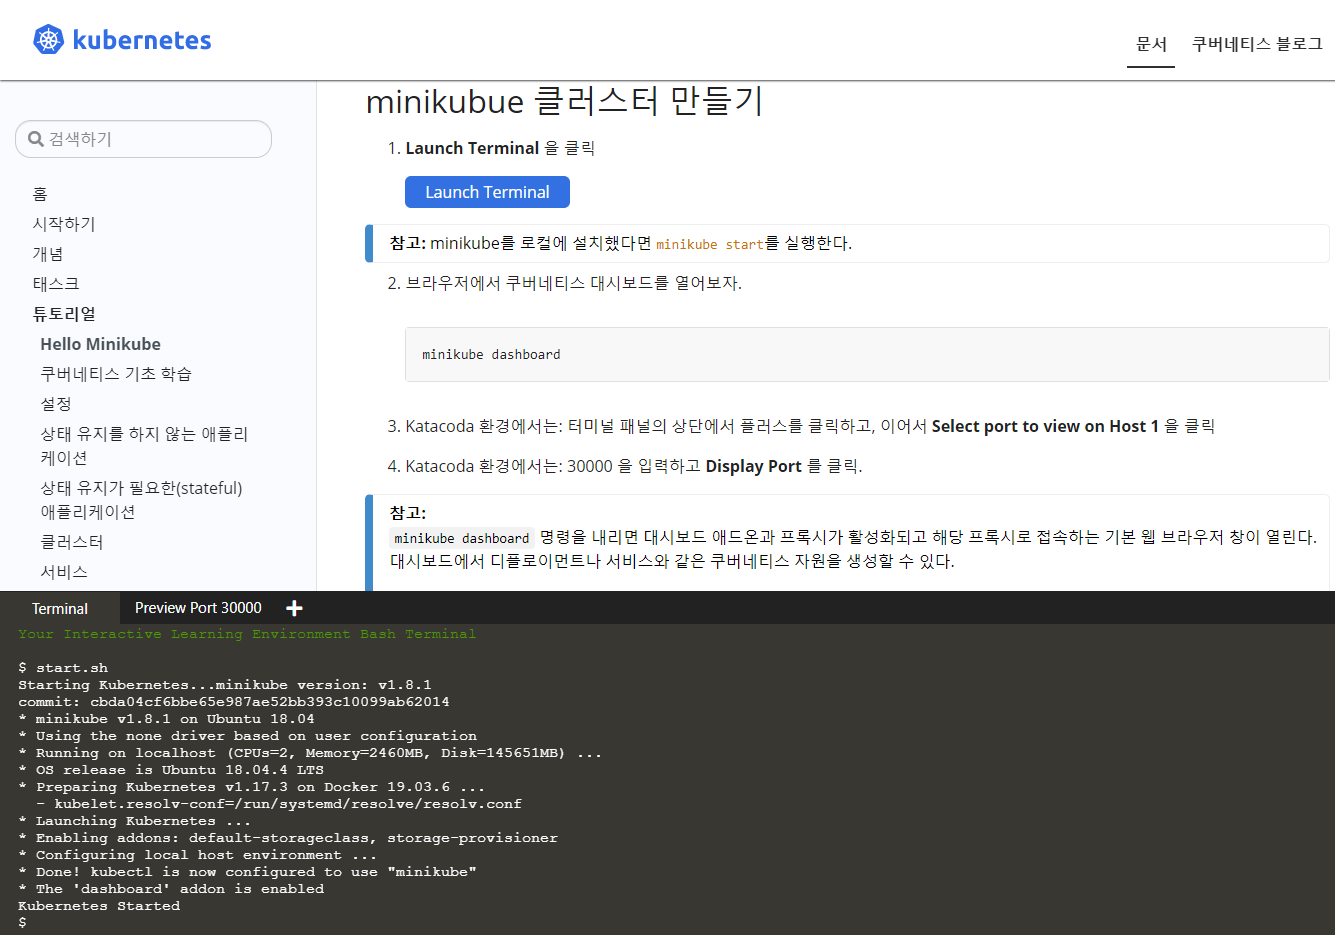Open the Hello Minikube tutorial page

pos(100,344)
